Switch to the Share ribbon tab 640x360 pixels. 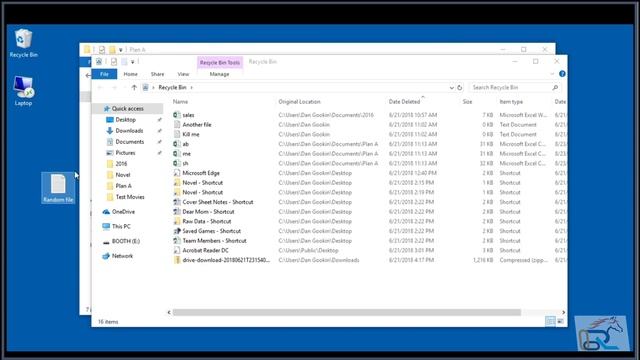[157, 74]
